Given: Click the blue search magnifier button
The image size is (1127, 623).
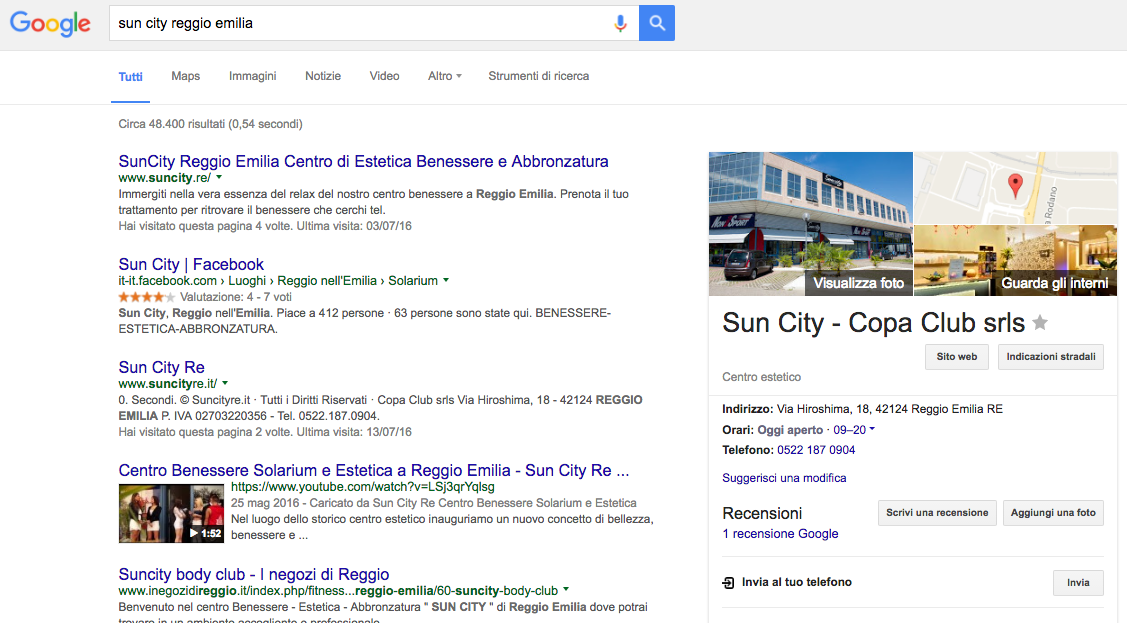Looking at the screenshot, I should (x=657, y=23).
